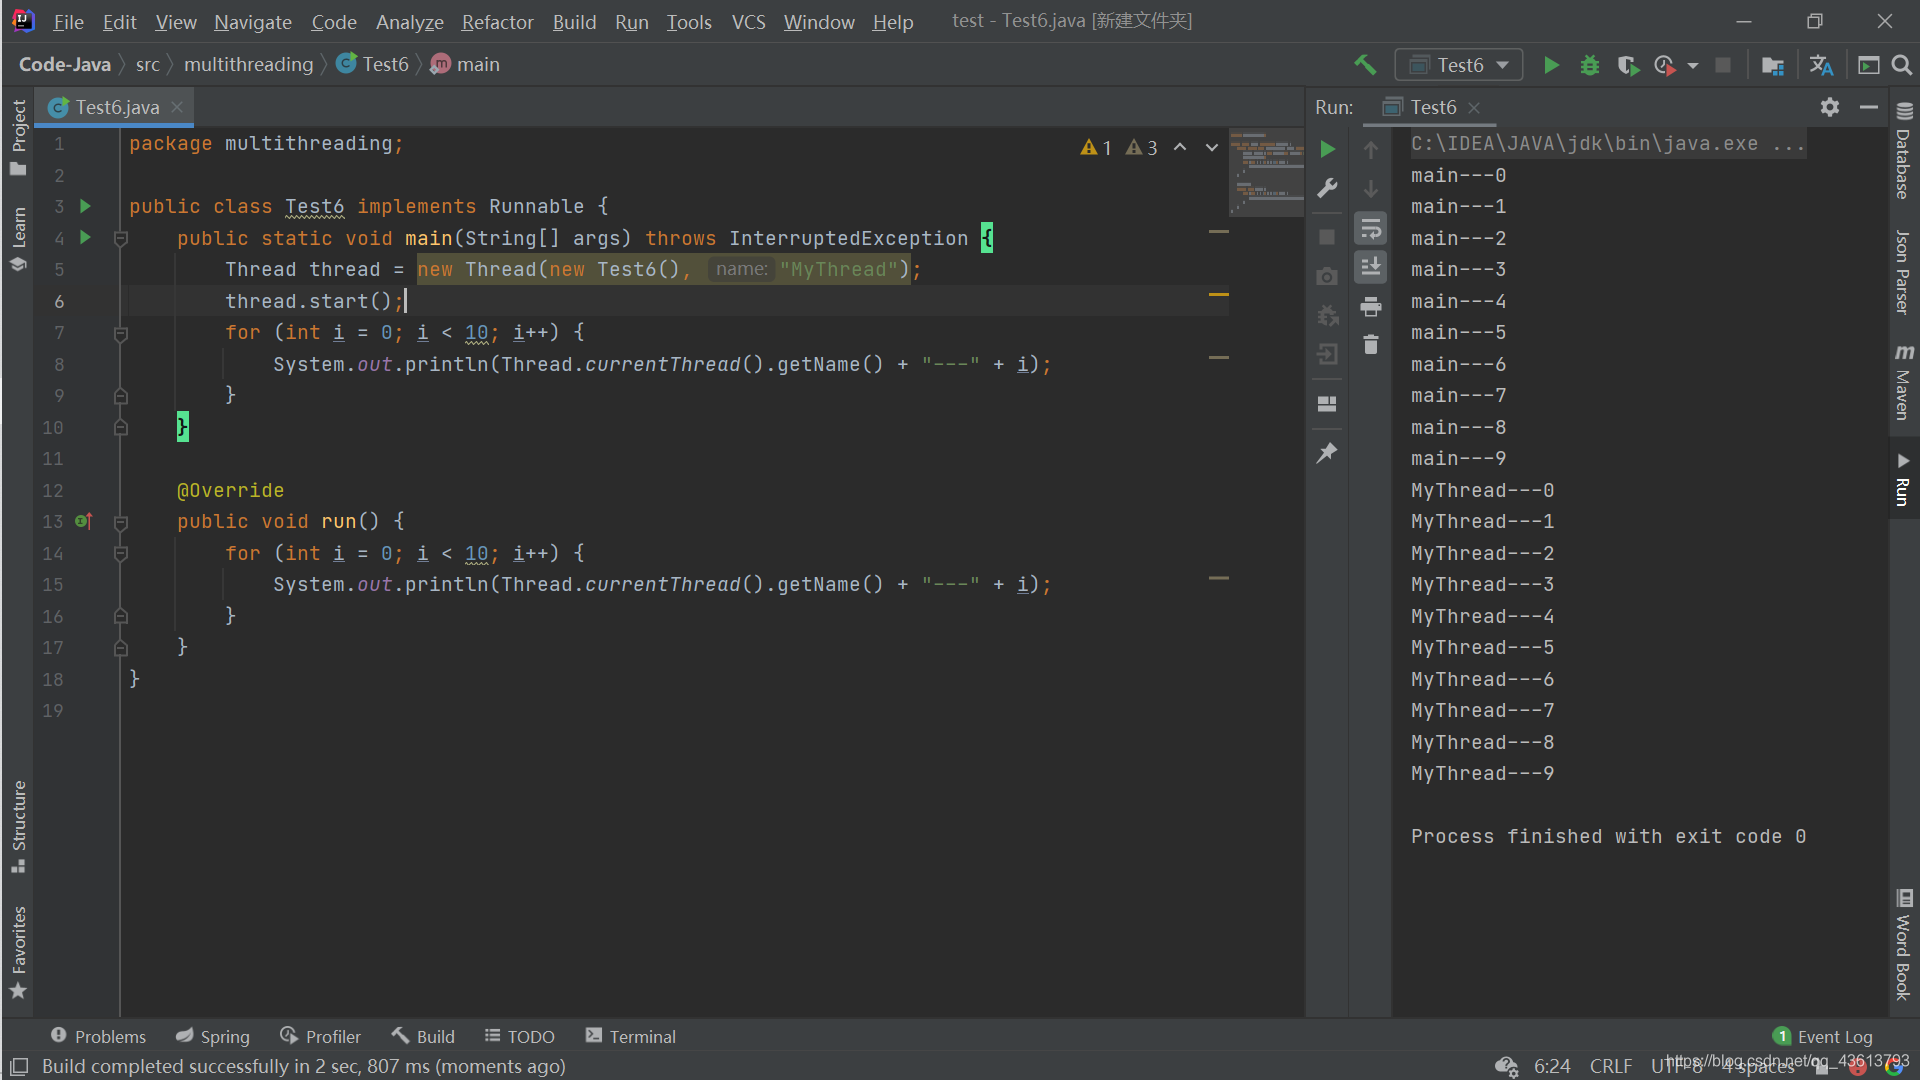Viewport: 1920px width, 1080px height.
Task: Open the Problems tool window
Action: click(98, 1036)
